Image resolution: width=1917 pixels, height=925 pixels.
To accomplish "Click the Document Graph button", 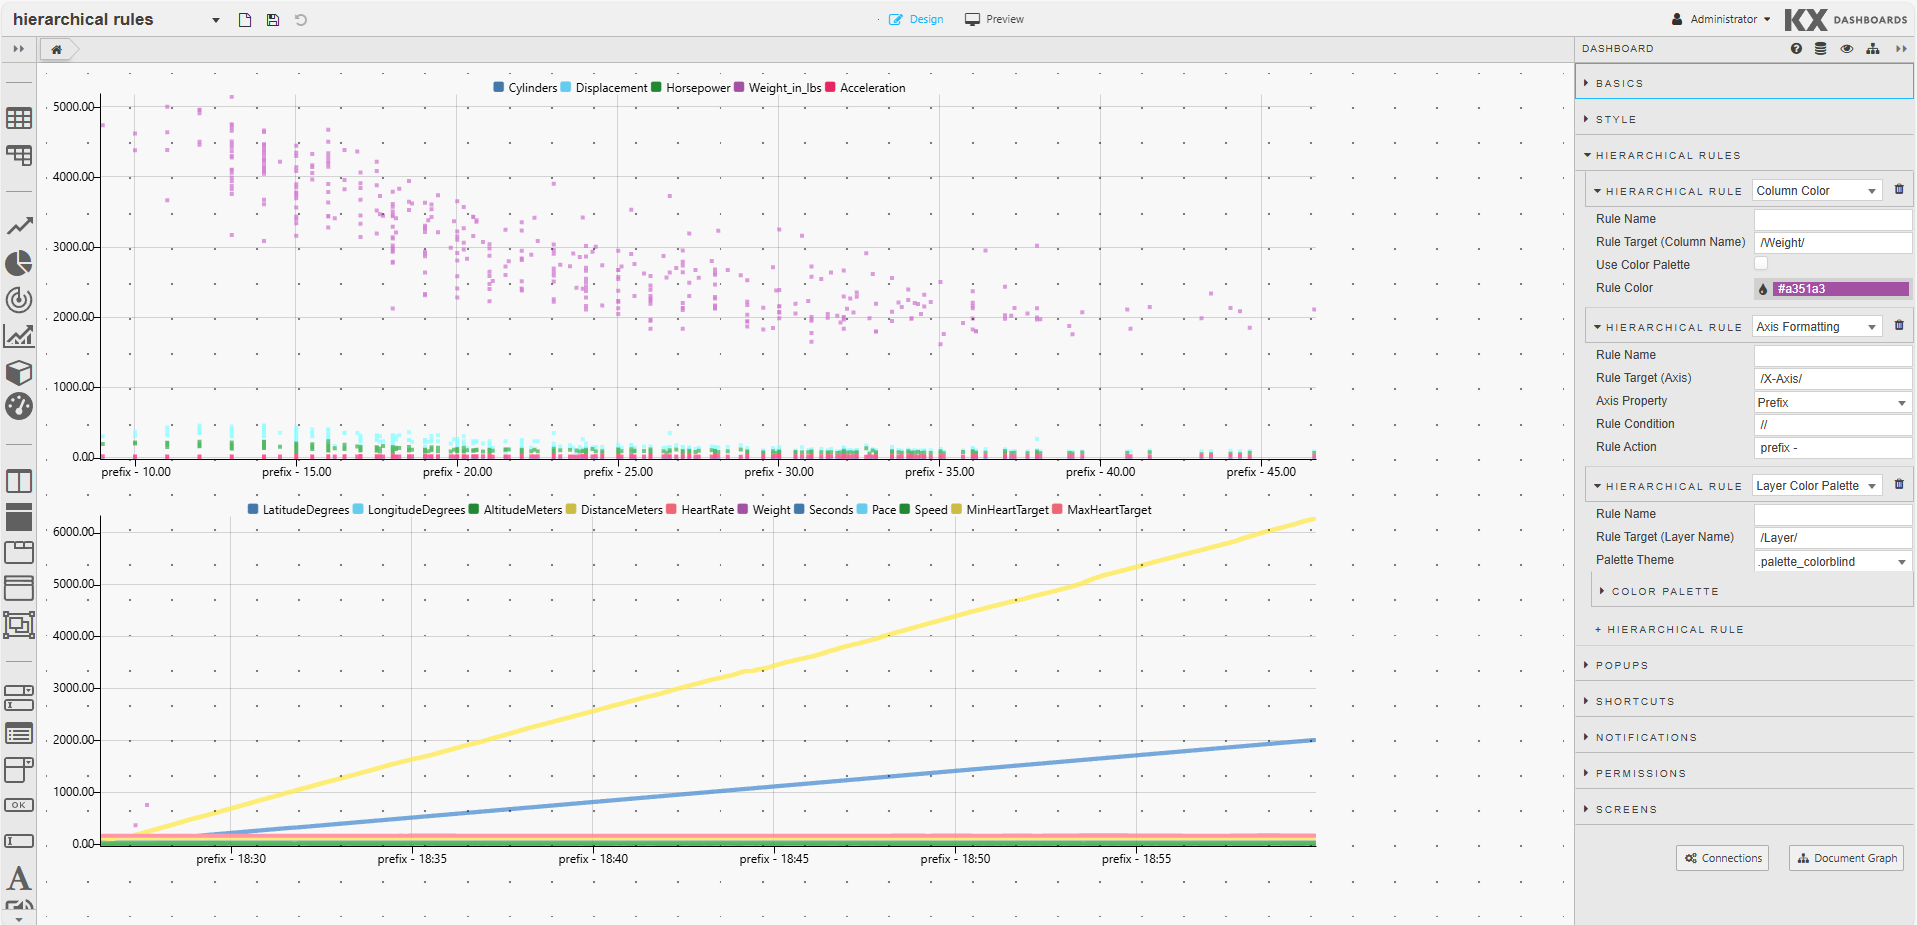I will (x=1846, y=858).
